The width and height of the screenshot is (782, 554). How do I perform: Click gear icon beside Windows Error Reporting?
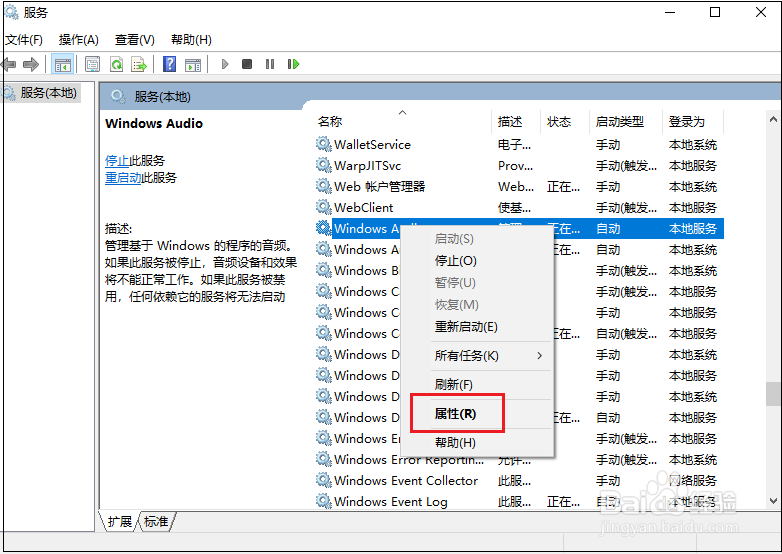coord(324,459)
